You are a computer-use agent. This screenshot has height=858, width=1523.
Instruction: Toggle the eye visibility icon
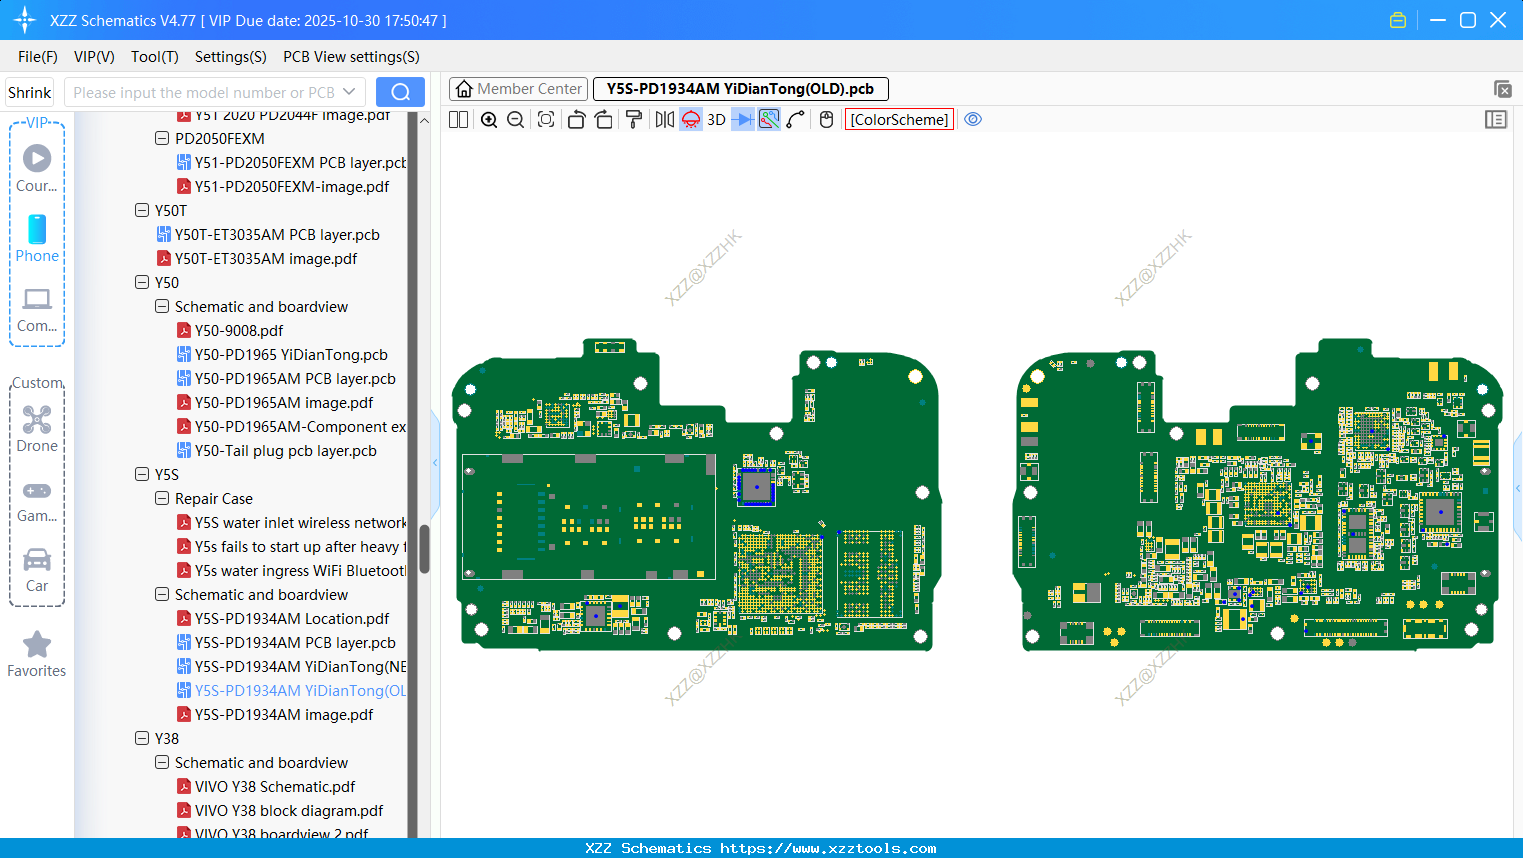[973, 120]
